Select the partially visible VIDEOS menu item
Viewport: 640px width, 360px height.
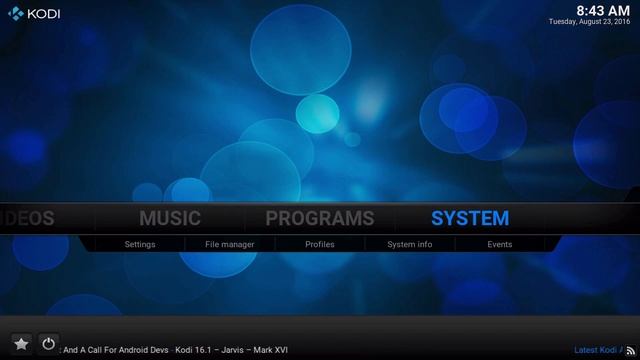click(27, 218)
